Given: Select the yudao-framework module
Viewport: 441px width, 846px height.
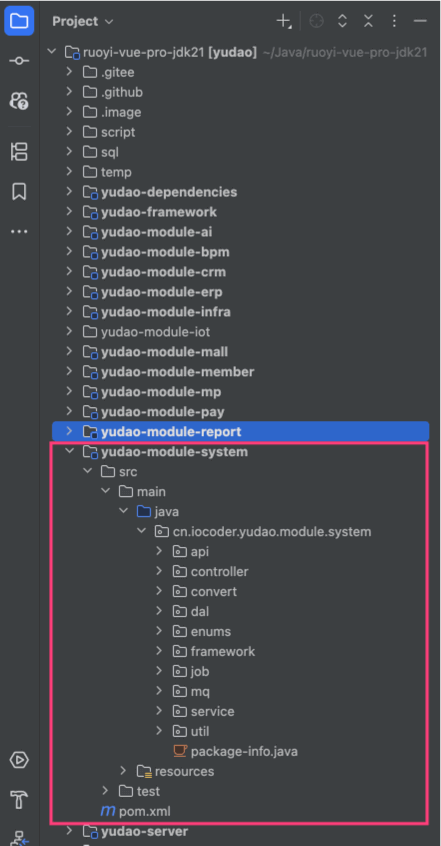Looking at the screenshot, I should [150, 212].
